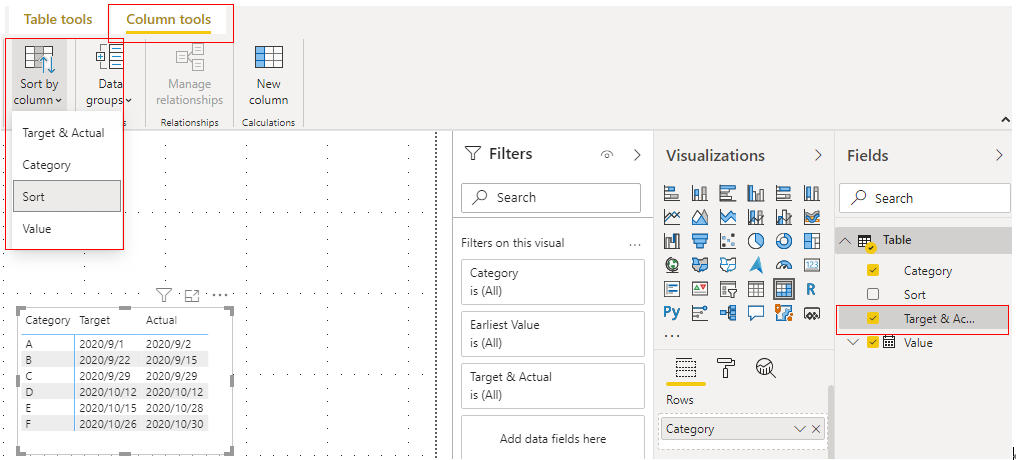Select the Stacked bar chart visual
Viewport: 1016px width, 460px height.
672,192
